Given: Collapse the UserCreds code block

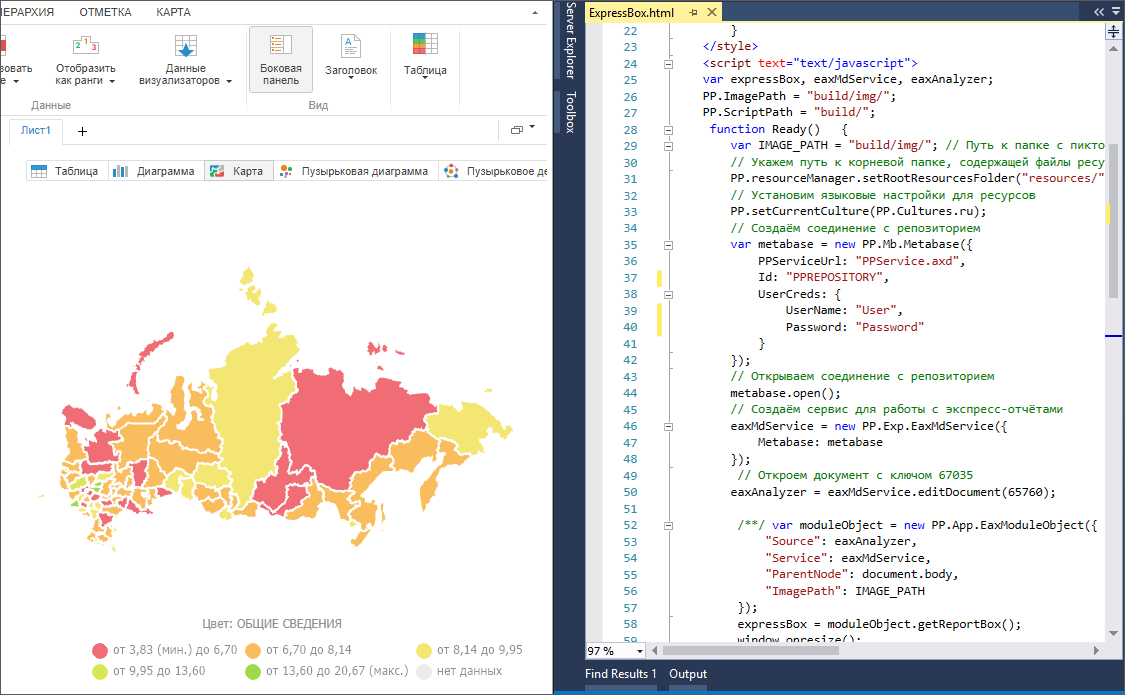Looking at the screenshot, I should (668, 294).
